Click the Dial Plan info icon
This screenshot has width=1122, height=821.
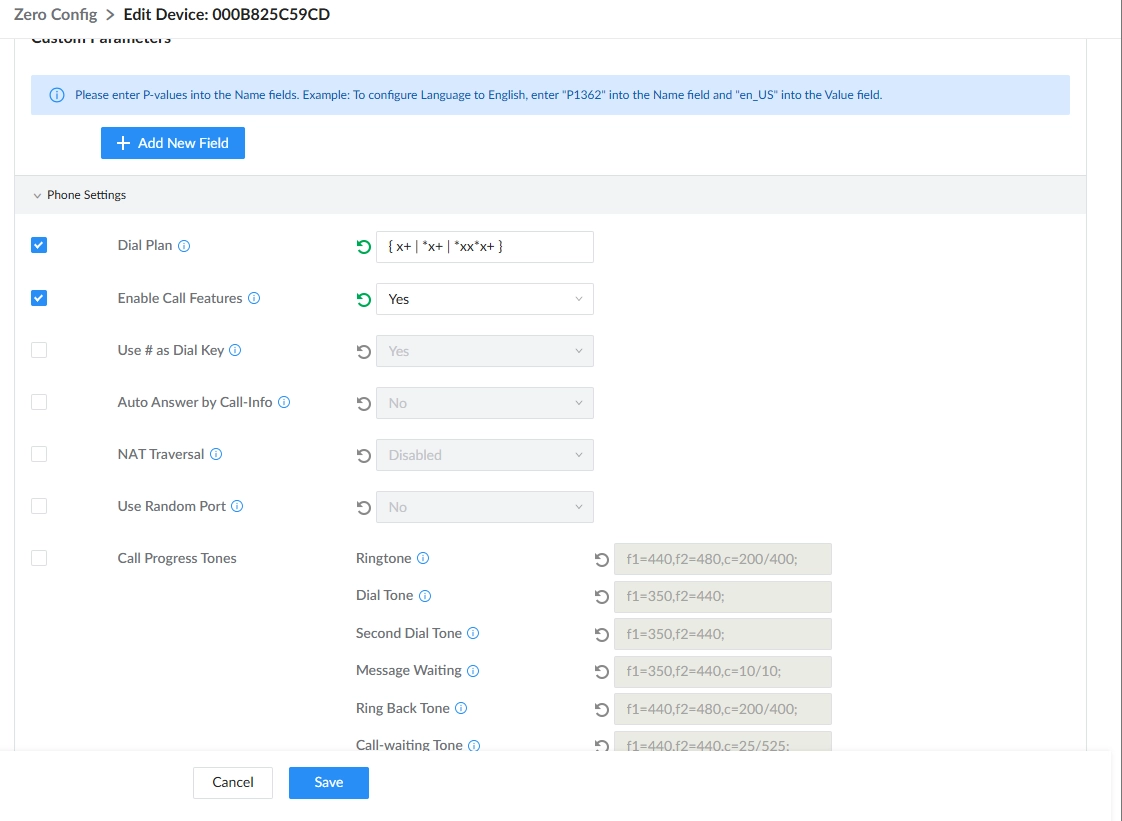tap(184, 246)
